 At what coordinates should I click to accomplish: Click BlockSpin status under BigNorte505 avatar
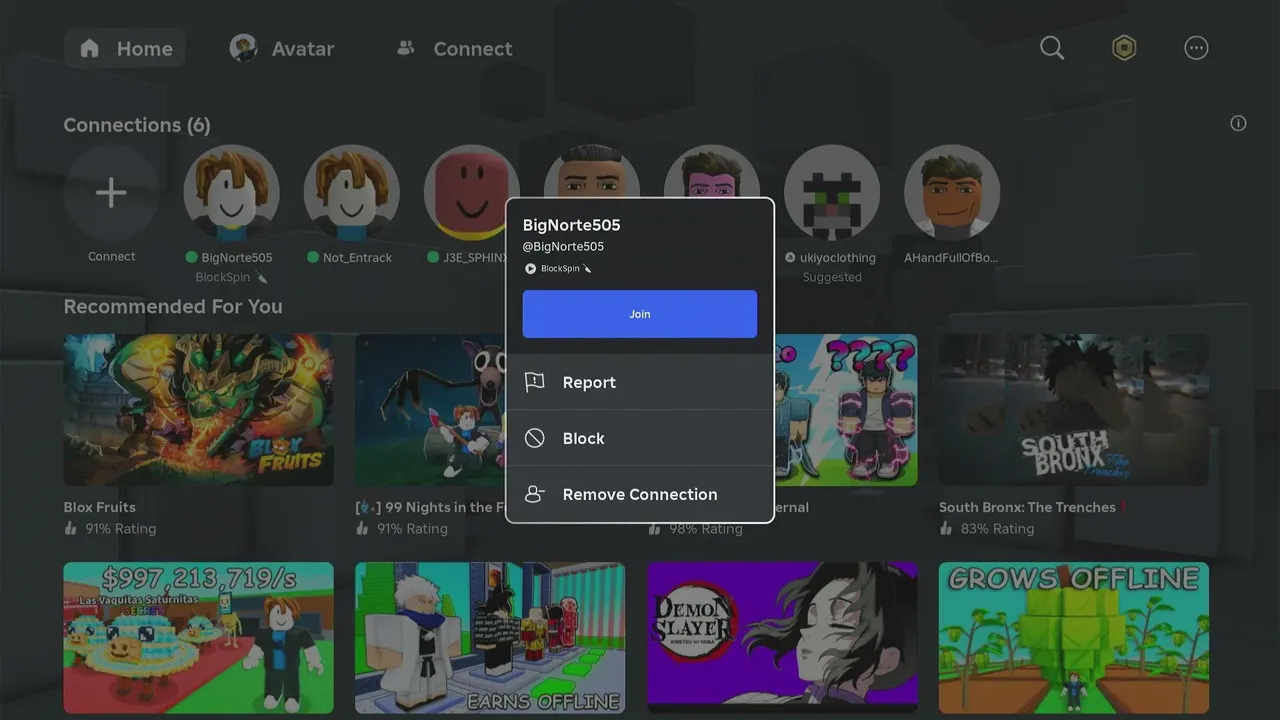click(x=231, y=277)
